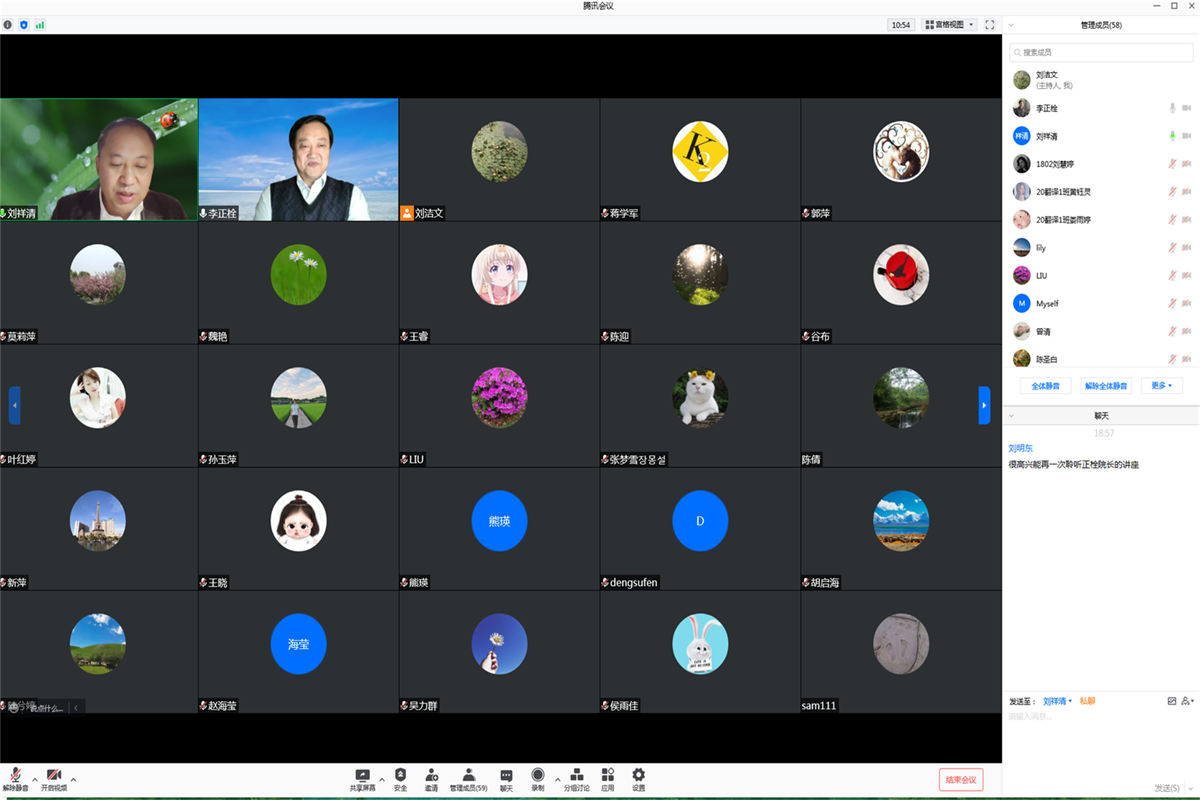Viewport: 1200px width, 800px height.
Task: Open the 更多 dropdown in member panel
Action: pyautogui.click(x=1161, y=385)
